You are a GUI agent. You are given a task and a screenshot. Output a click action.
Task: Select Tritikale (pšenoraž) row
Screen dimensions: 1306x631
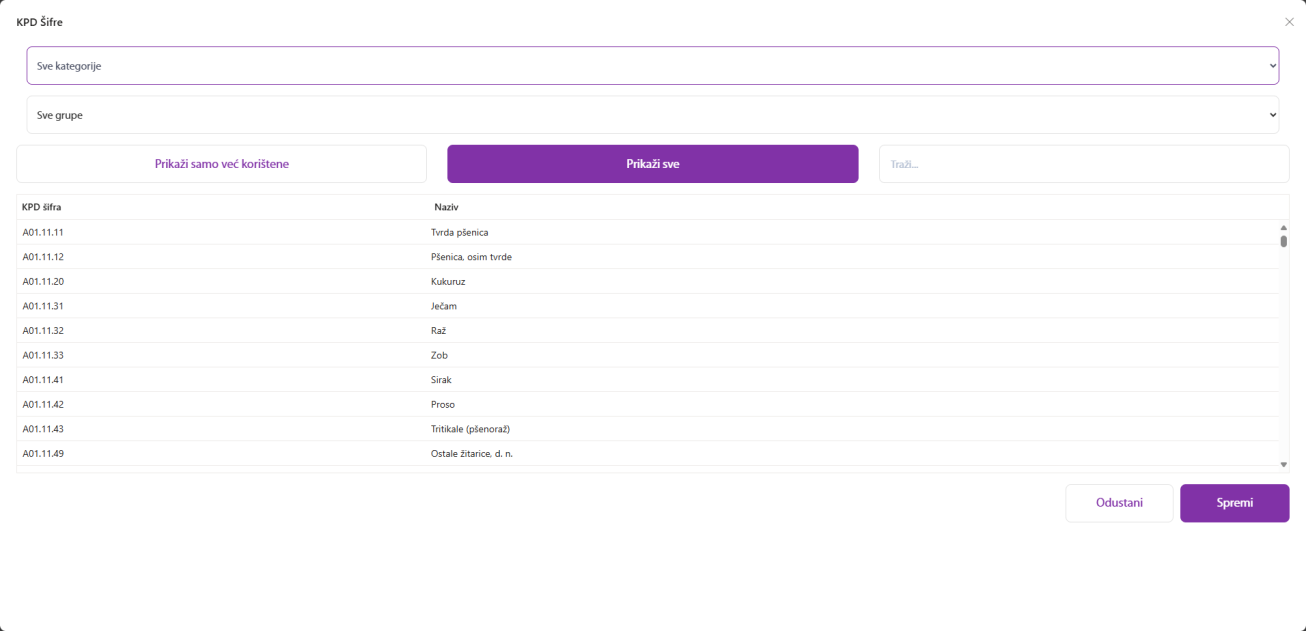(470, 429)
